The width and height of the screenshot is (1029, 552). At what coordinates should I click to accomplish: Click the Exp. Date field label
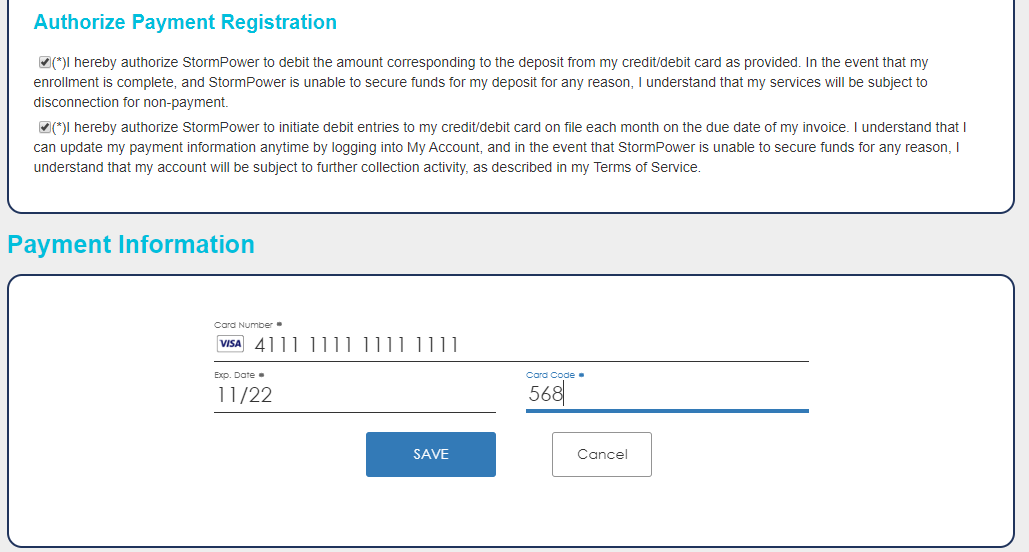(x=234, y=375)
